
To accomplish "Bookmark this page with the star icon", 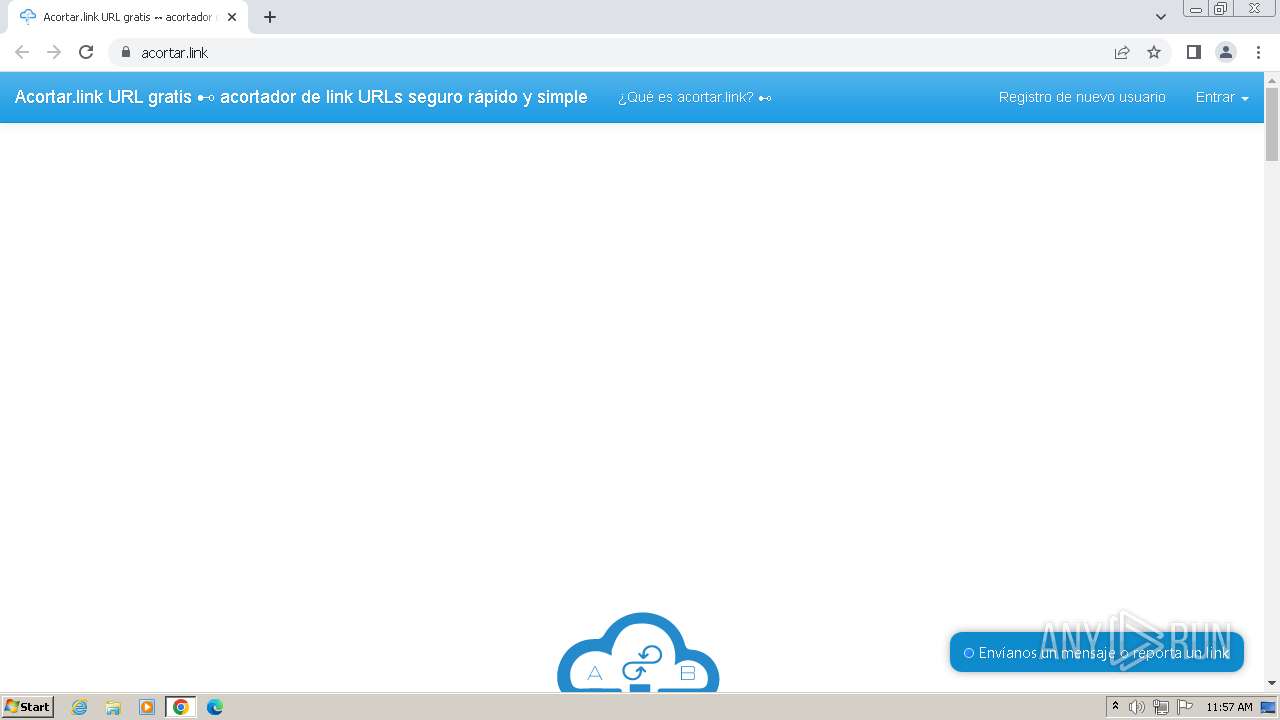I will pos(1154,52).
